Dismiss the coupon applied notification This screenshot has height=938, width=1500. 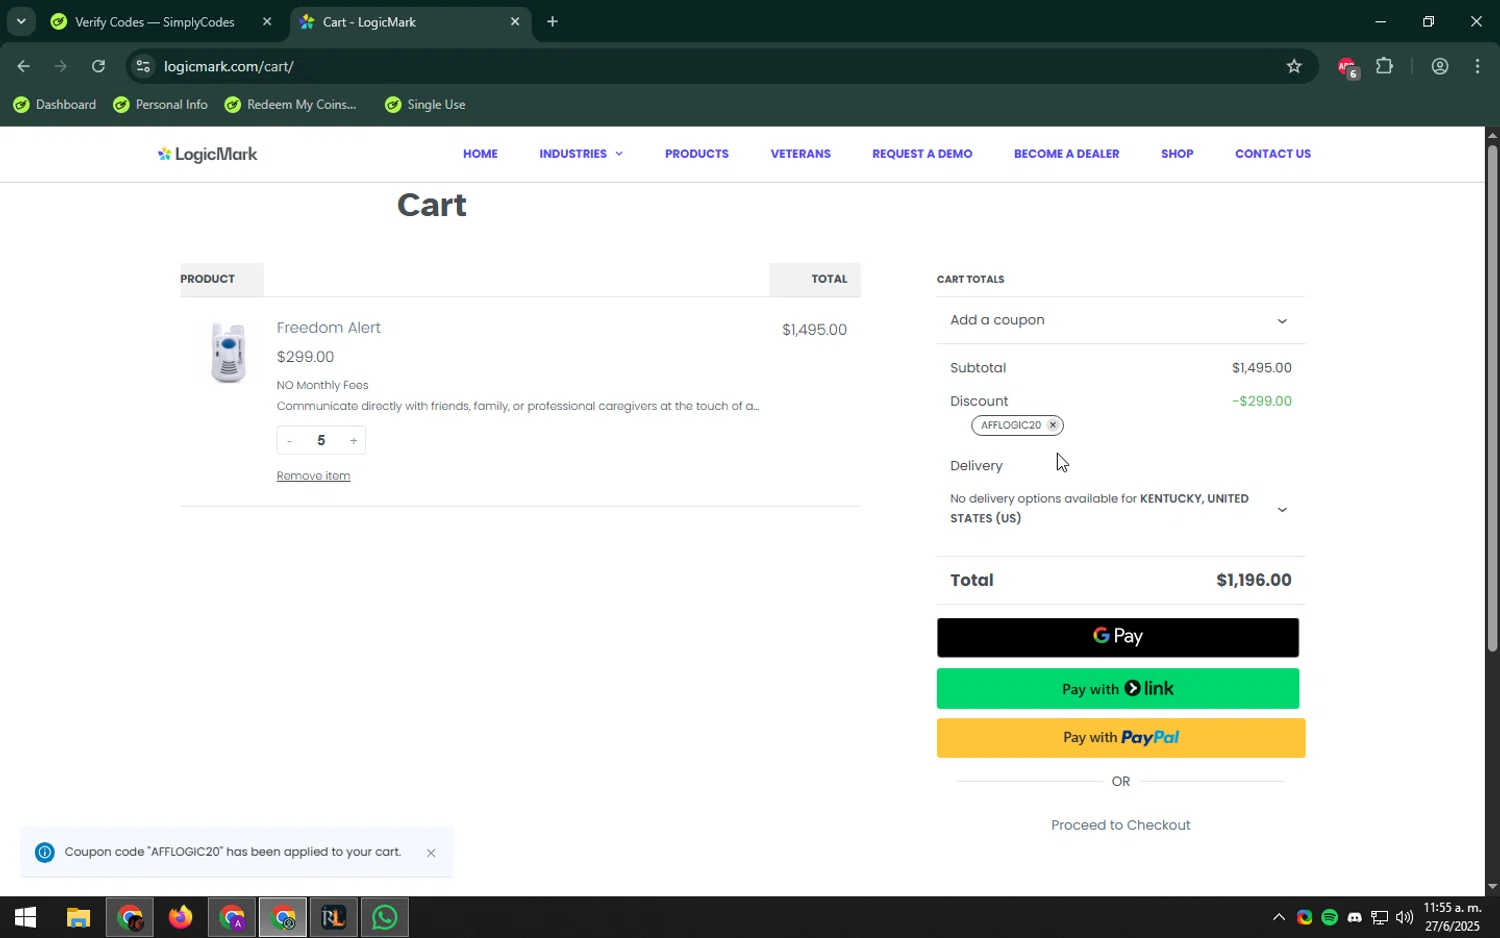431,853
